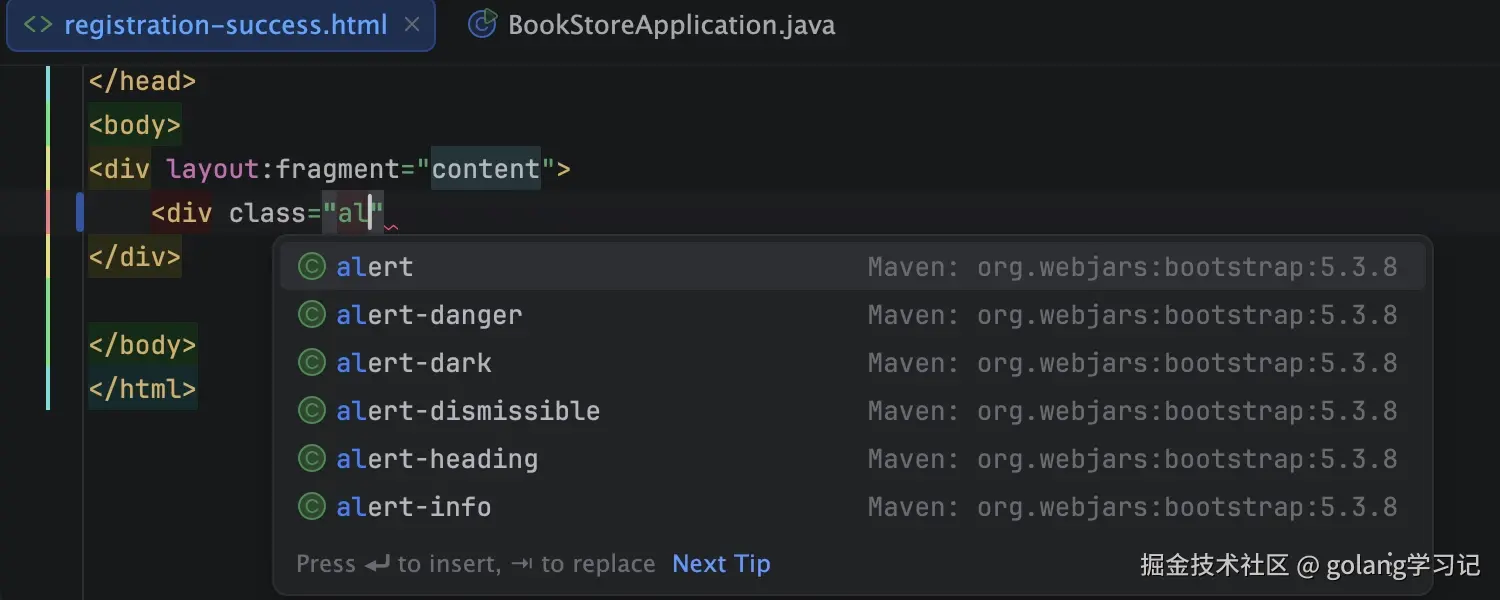Close the registration-success.html tab

coord(411,25)
